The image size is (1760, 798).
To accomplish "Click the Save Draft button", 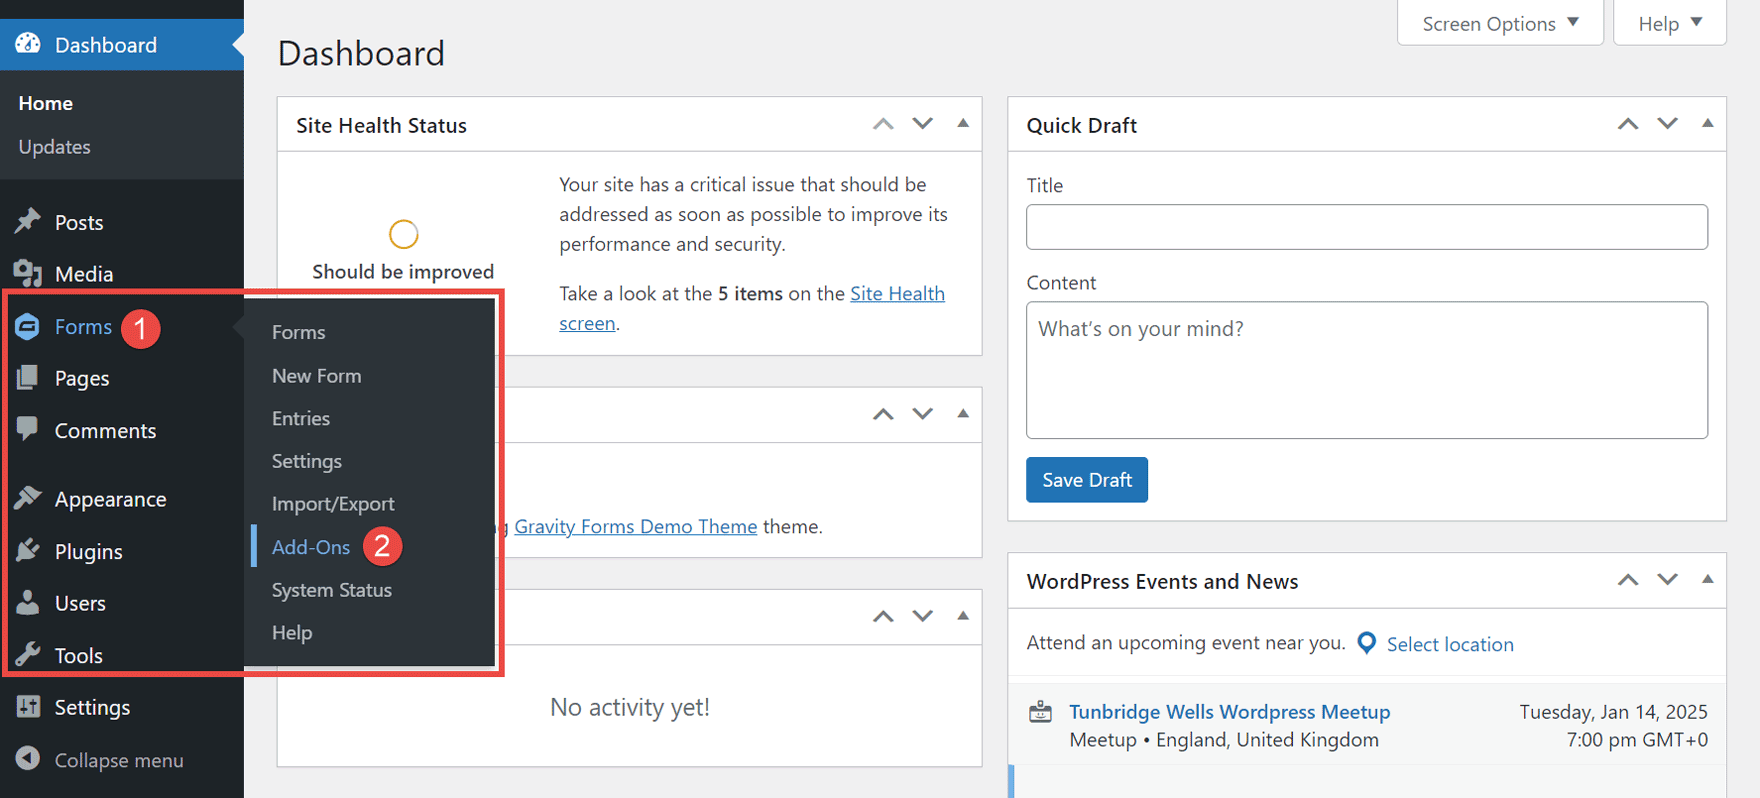I will 1087,480.
